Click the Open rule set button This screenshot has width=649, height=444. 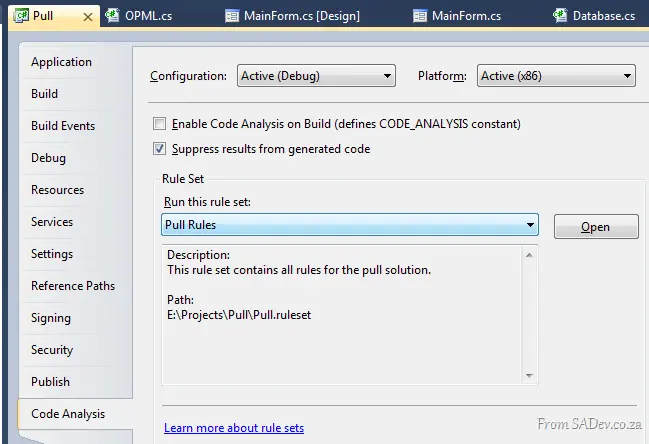click(x=596, y=226)
